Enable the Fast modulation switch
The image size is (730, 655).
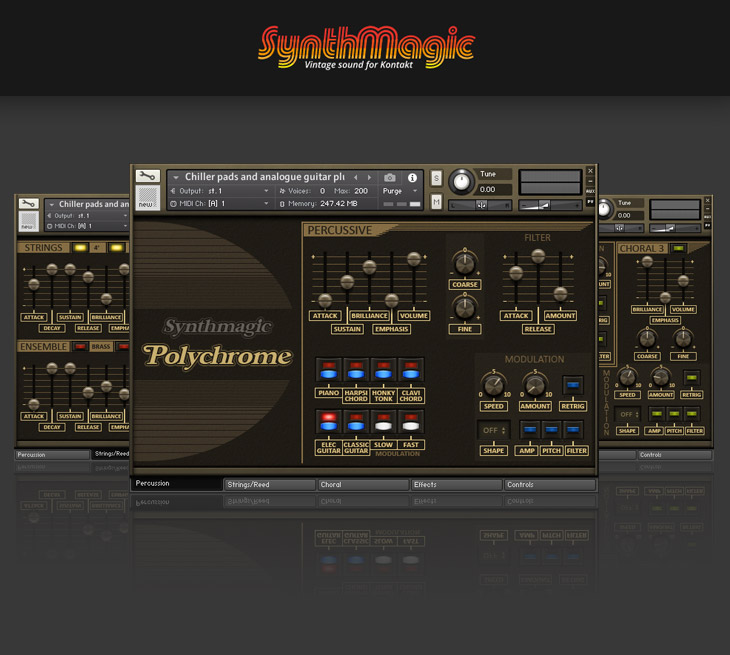tap(411, 422)
